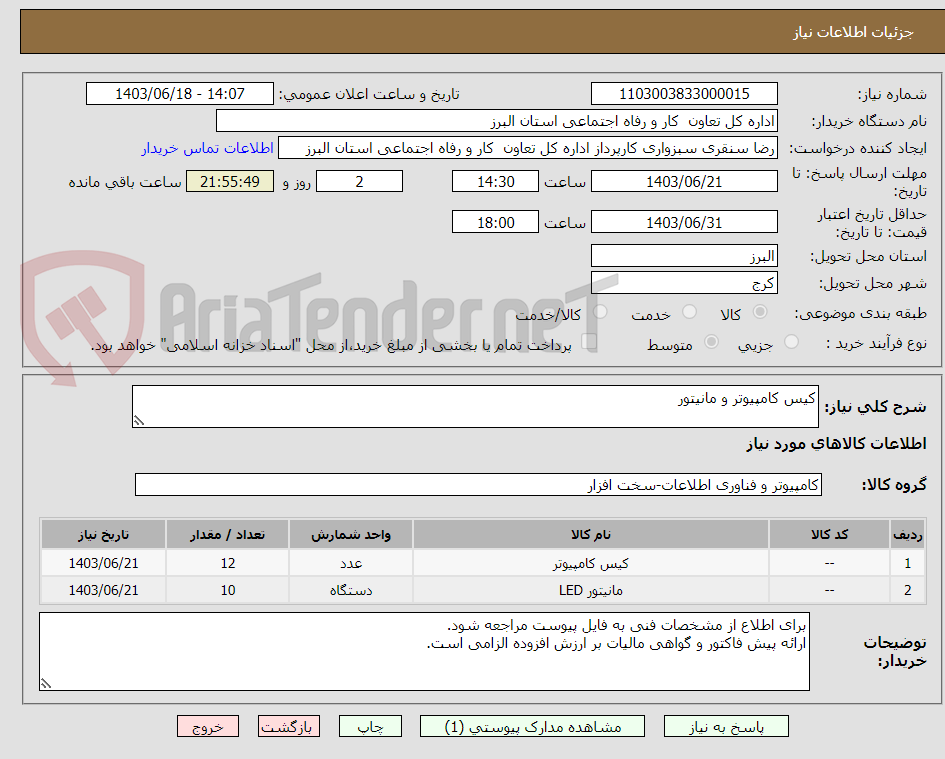Click the buyer notes text area

click(424, 652)
